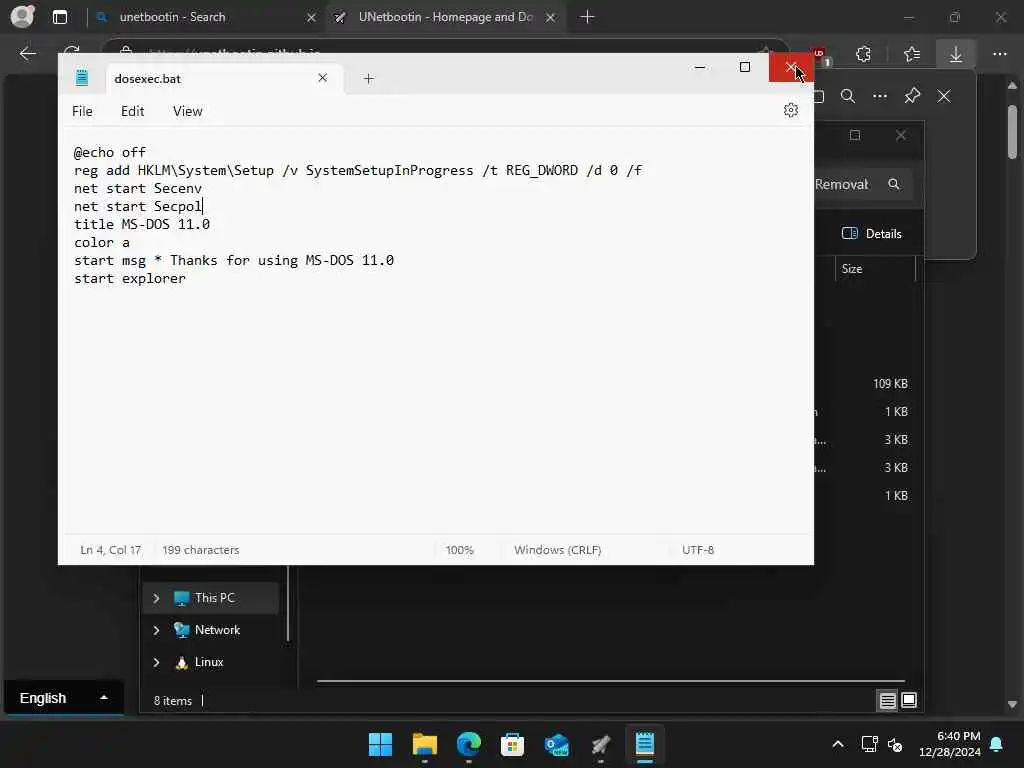Expand Linux in navigation pane
Image resolution: width=1024 pixels, height=768 pixels.
coord(156,662)
